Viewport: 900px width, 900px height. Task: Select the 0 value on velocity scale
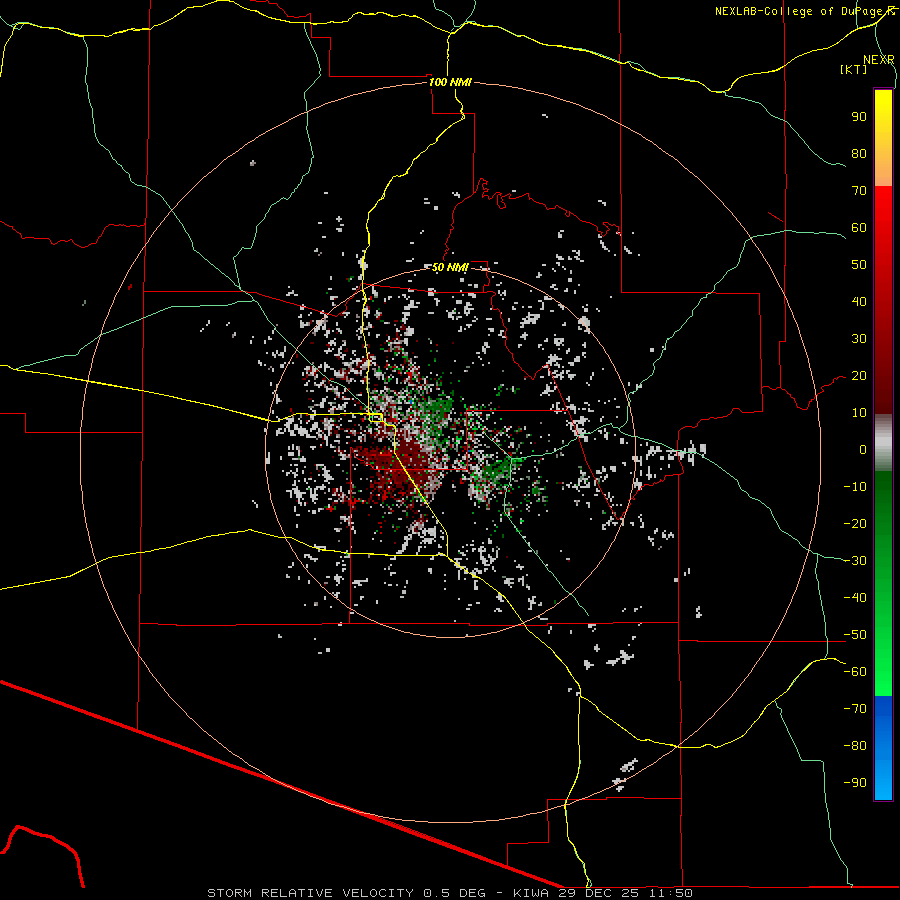click(x=863, y=450)
